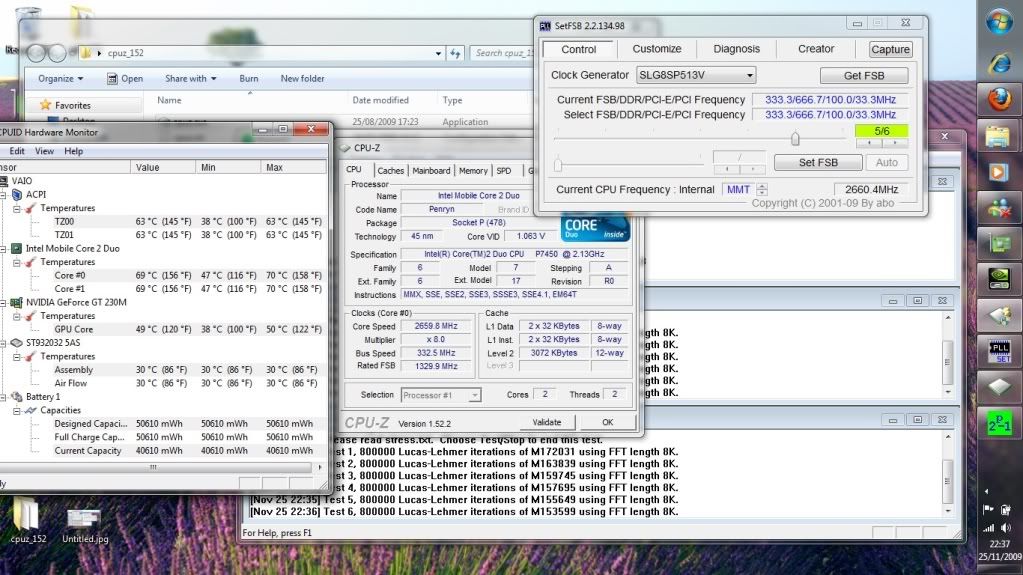Go back in Explorer window

(x=37, y=53)
